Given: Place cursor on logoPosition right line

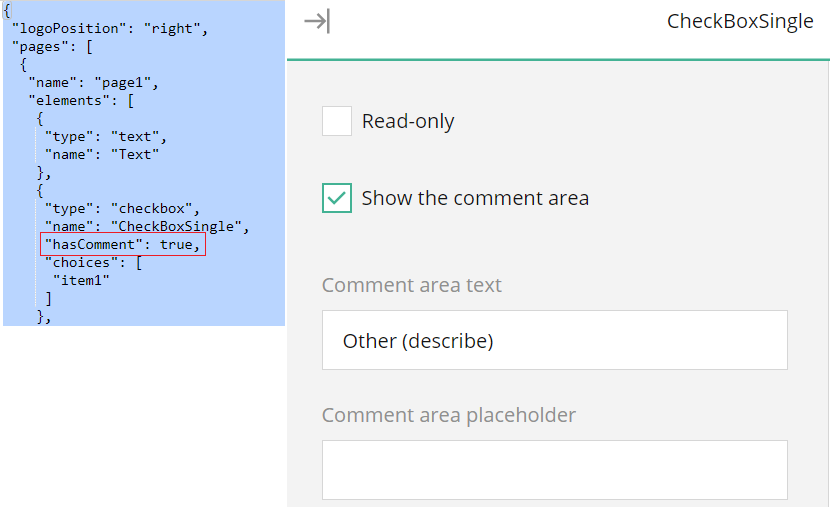Looking at the screenshot, I should (109, 28).
